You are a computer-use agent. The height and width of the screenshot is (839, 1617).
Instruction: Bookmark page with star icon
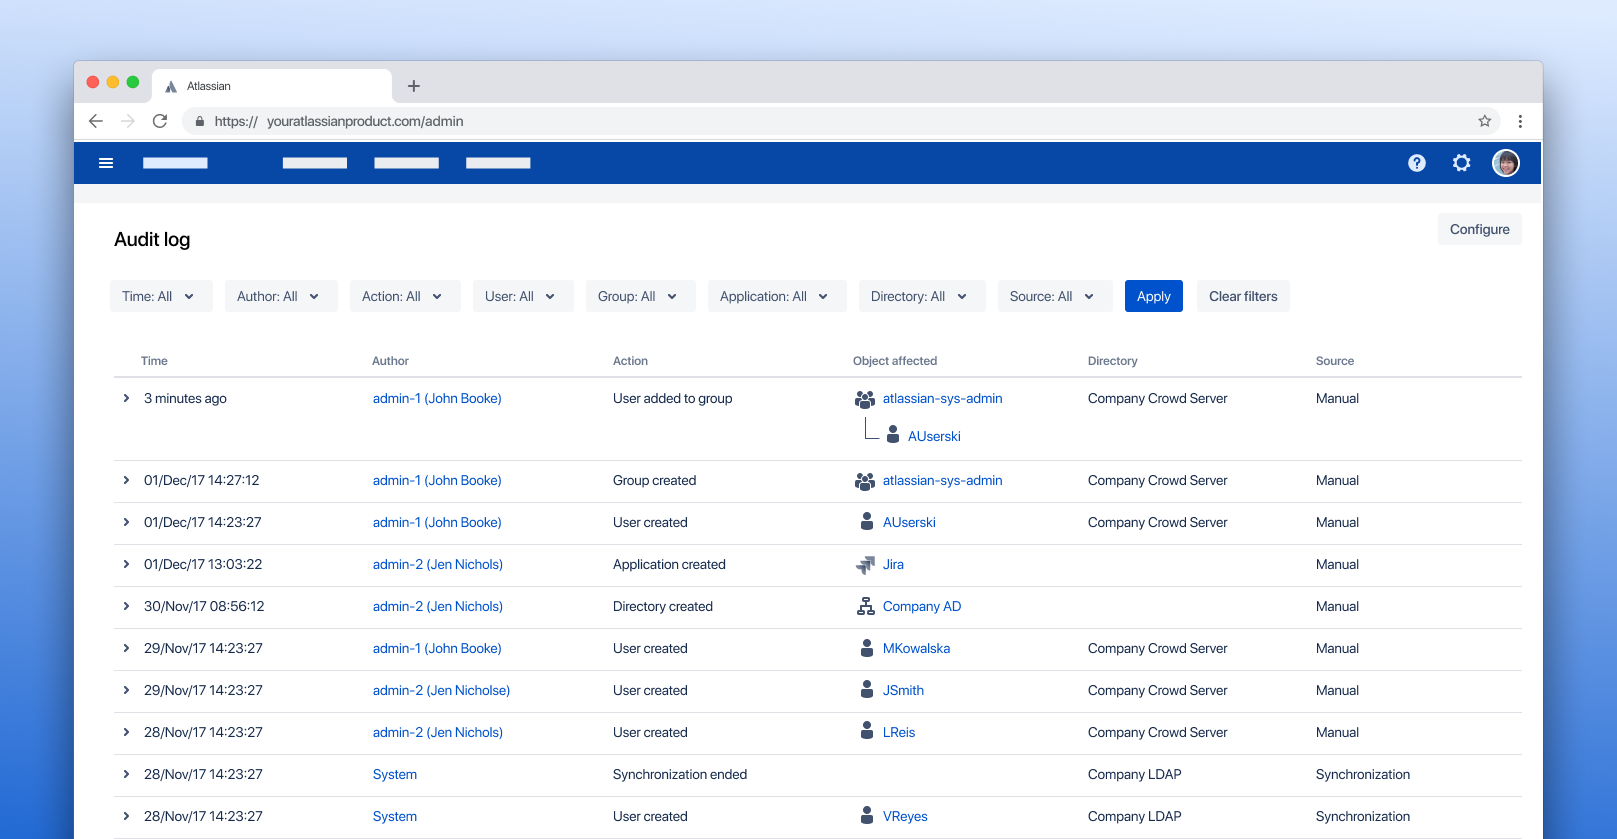(x=1485, y=121)
